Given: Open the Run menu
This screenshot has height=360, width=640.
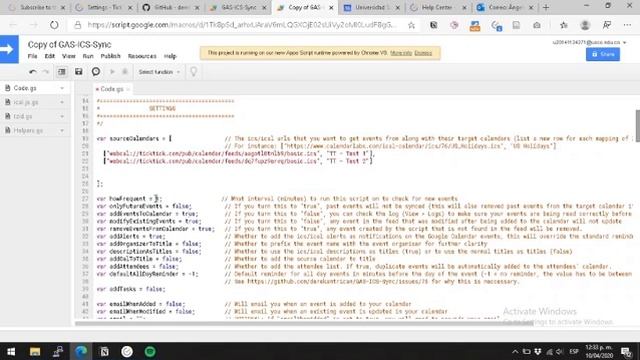Looking at the screenshot, I should tap(88, 56).
